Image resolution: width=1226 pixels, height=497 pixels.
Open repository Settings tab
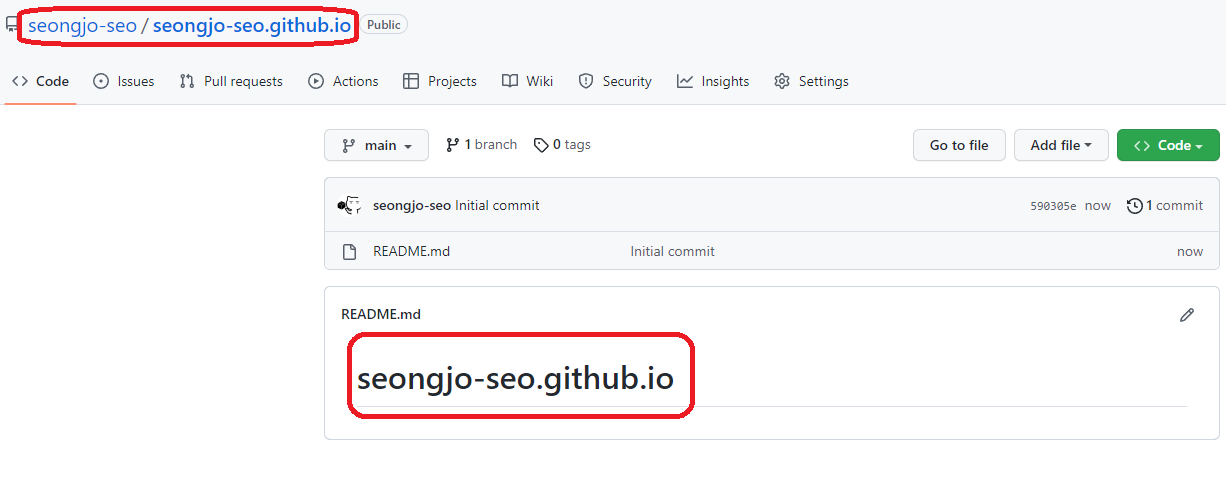pos(811,81)
